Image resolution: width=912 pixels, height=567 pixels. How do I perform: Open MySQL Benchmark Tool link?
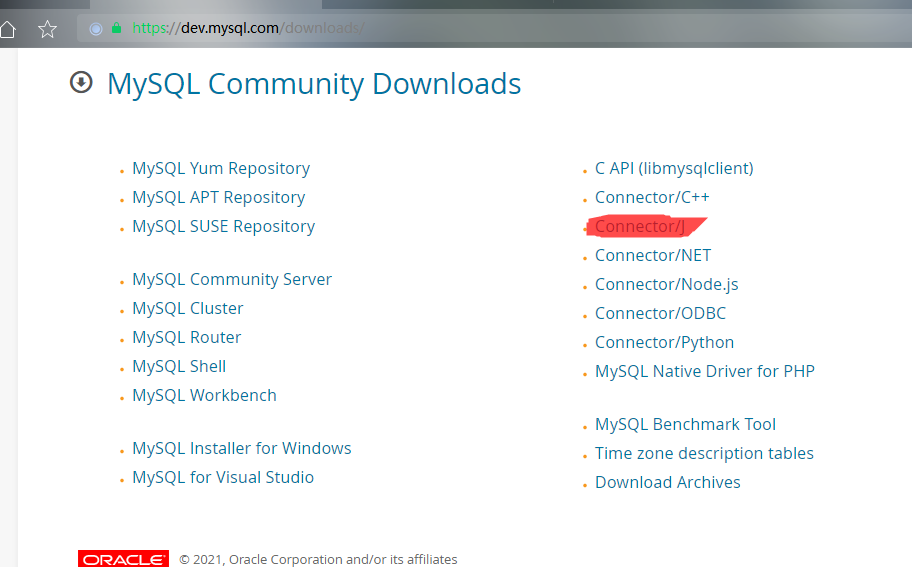tap(685, 425)
